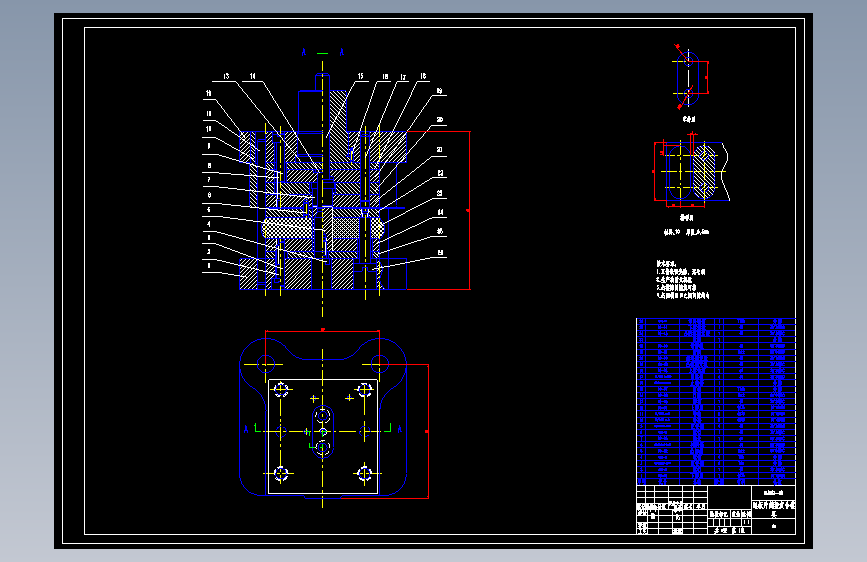Image resolution: width=867 pixels, height=562 pixels.
Task: Select the right A cutting-plane marker of plan view
Action: [x=400, y=429]
